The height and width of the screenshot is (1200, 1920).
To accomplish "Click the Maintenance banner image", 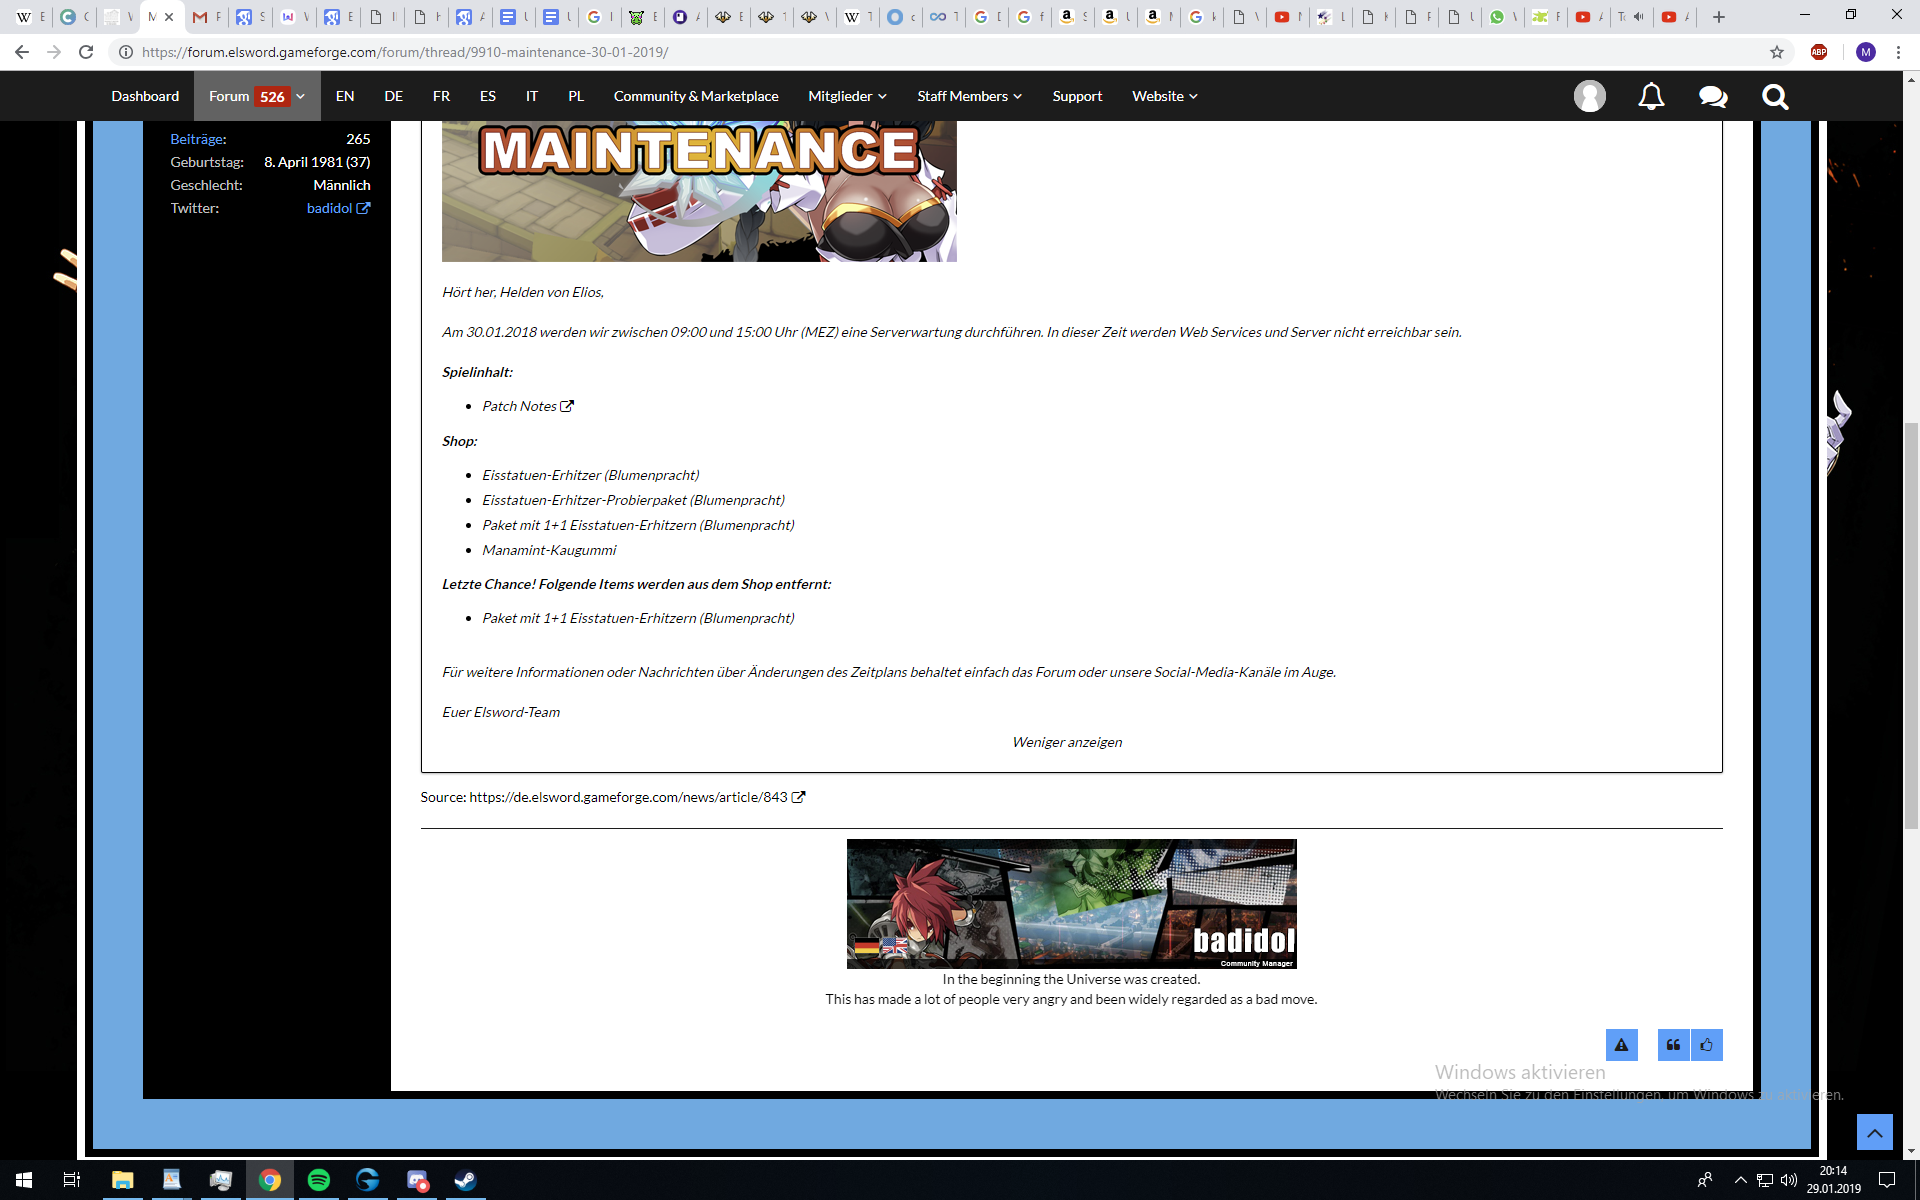I will (x=699, y=191).
